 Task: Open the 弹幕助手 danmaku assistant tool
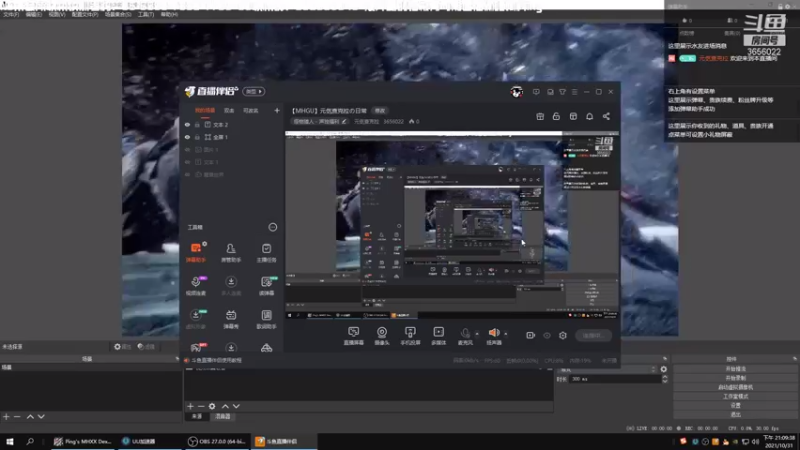point(196,253)
